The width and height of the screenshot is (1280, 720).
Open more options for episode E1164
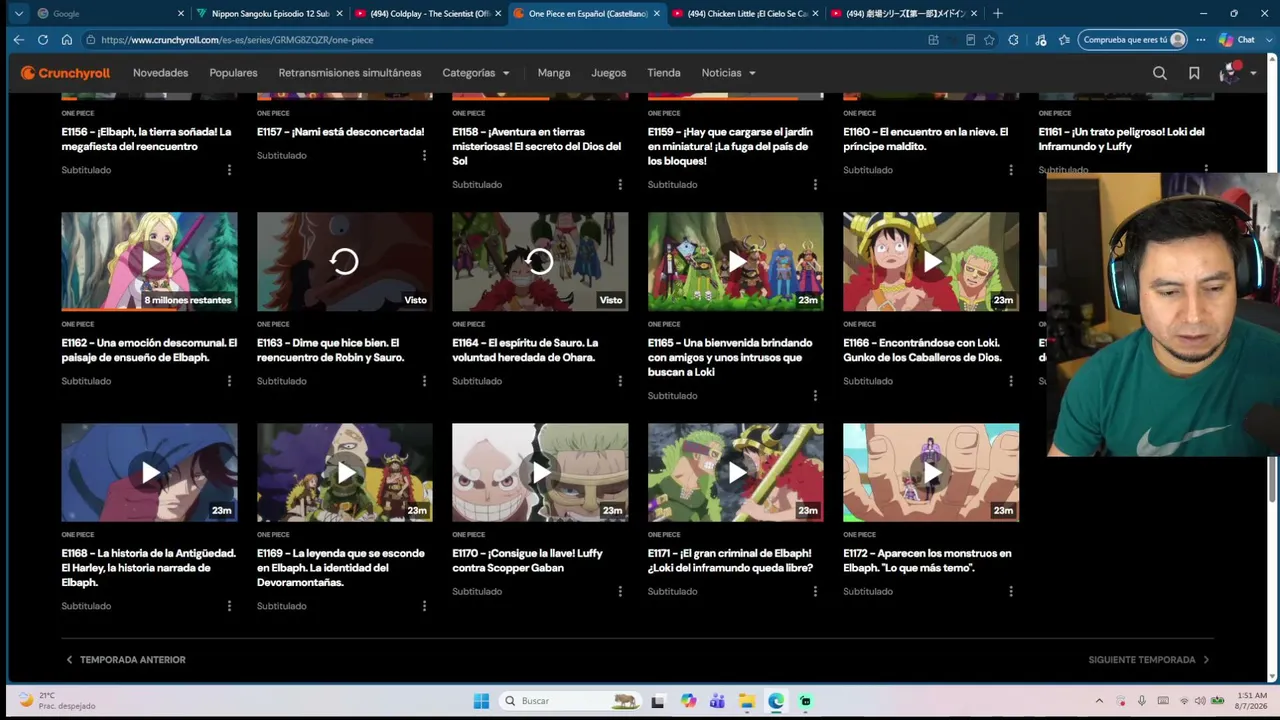pos(620,381)
